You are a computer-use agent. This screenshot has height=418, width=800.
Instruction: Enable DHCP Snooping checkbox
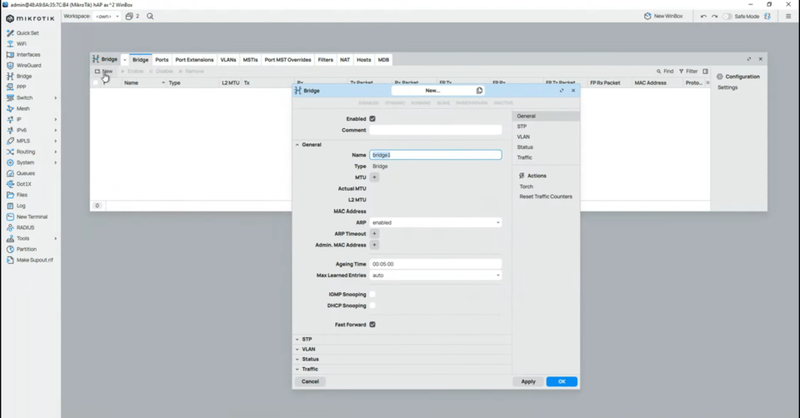(372, 305)
